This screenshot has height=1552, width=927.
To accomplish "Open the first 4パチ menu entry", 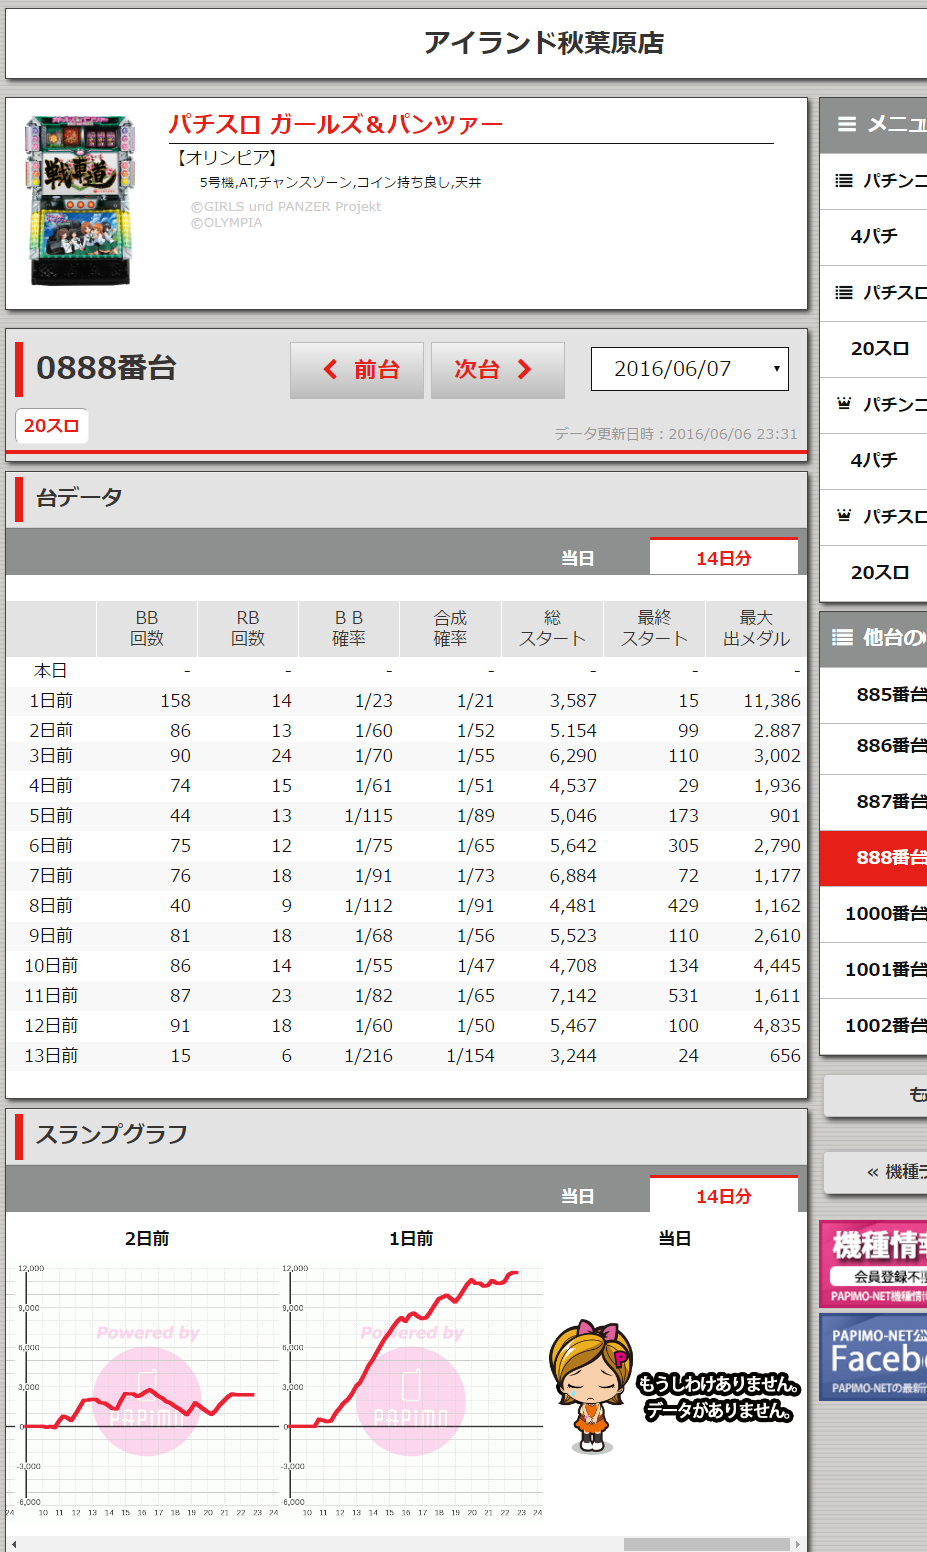I will coord(874,237).
